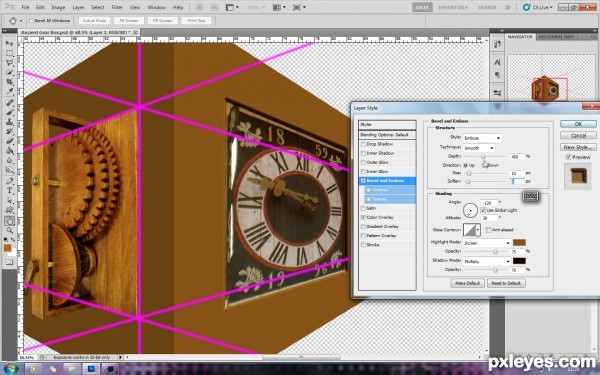Viewport: 600px width, 375px height.
Task: Click the New Style button
Action: pos(578,147)
